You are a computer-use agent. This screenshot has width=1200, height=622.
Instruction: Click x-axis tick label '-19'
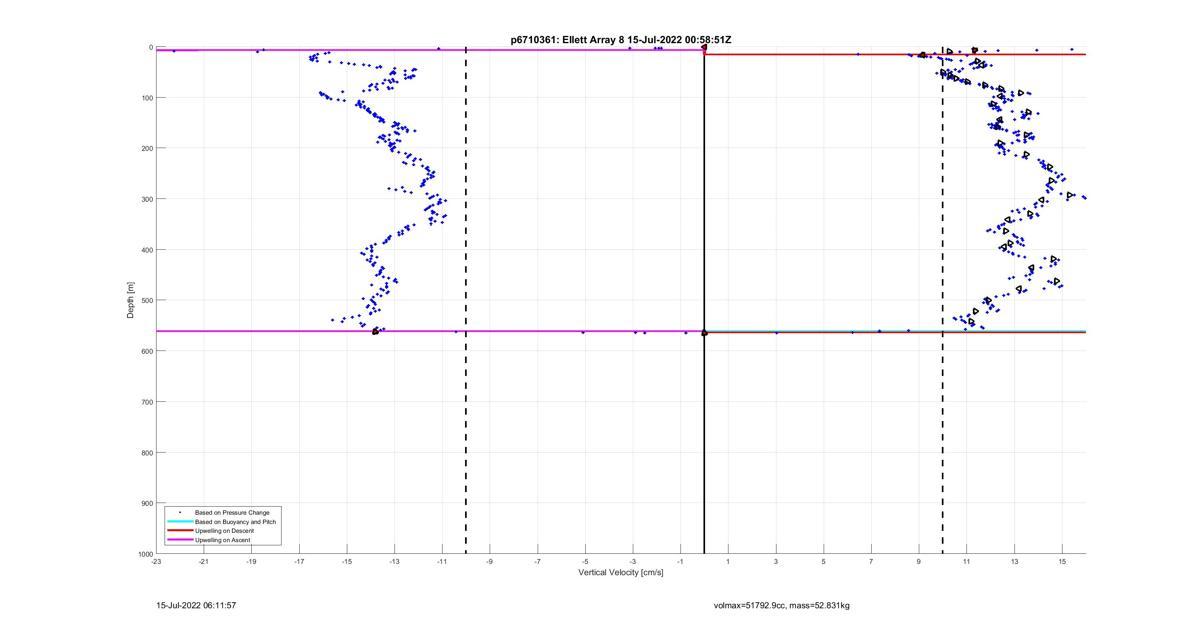click(x=251, y=562)
